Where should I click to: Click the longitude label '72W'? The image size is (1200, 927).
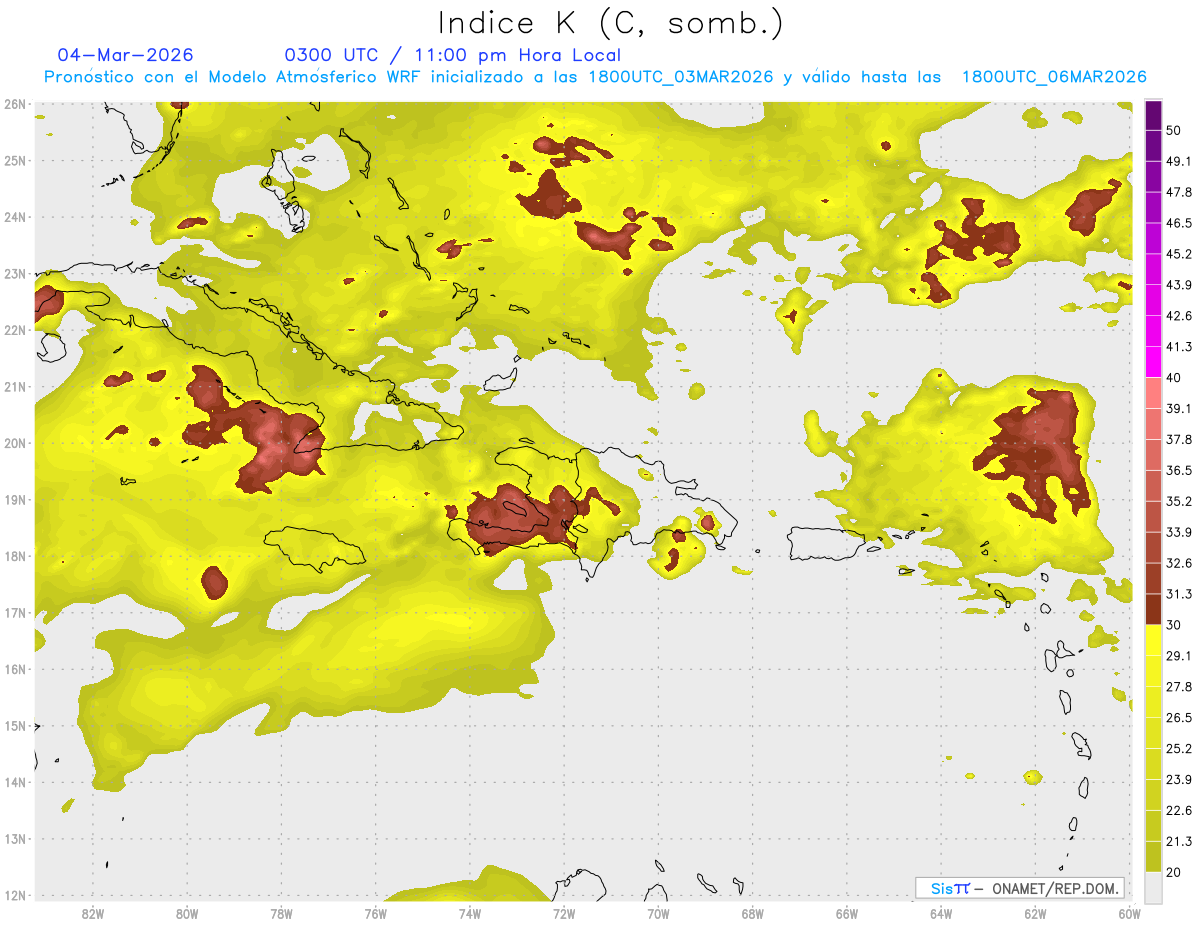564,913
